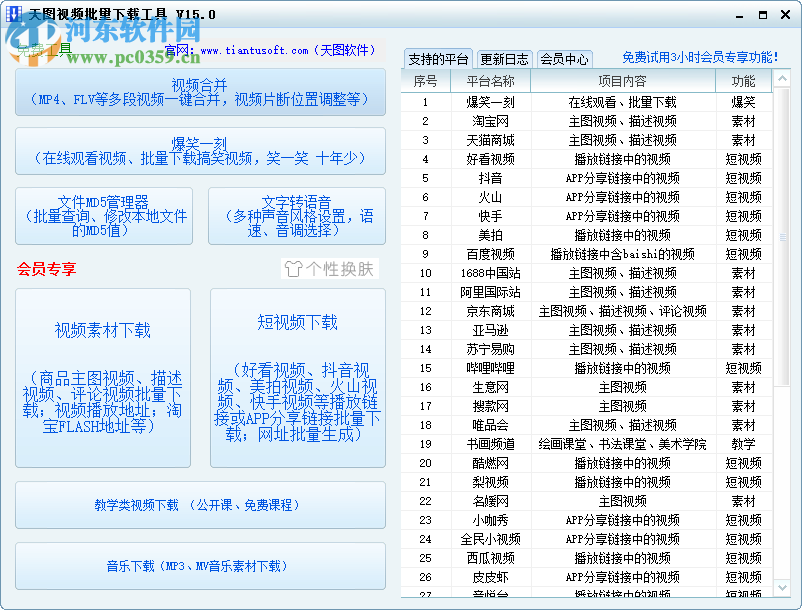This screenshot has height=610, width=802.
Task: Select the 火山 platform row
Action: click(587, 197)
